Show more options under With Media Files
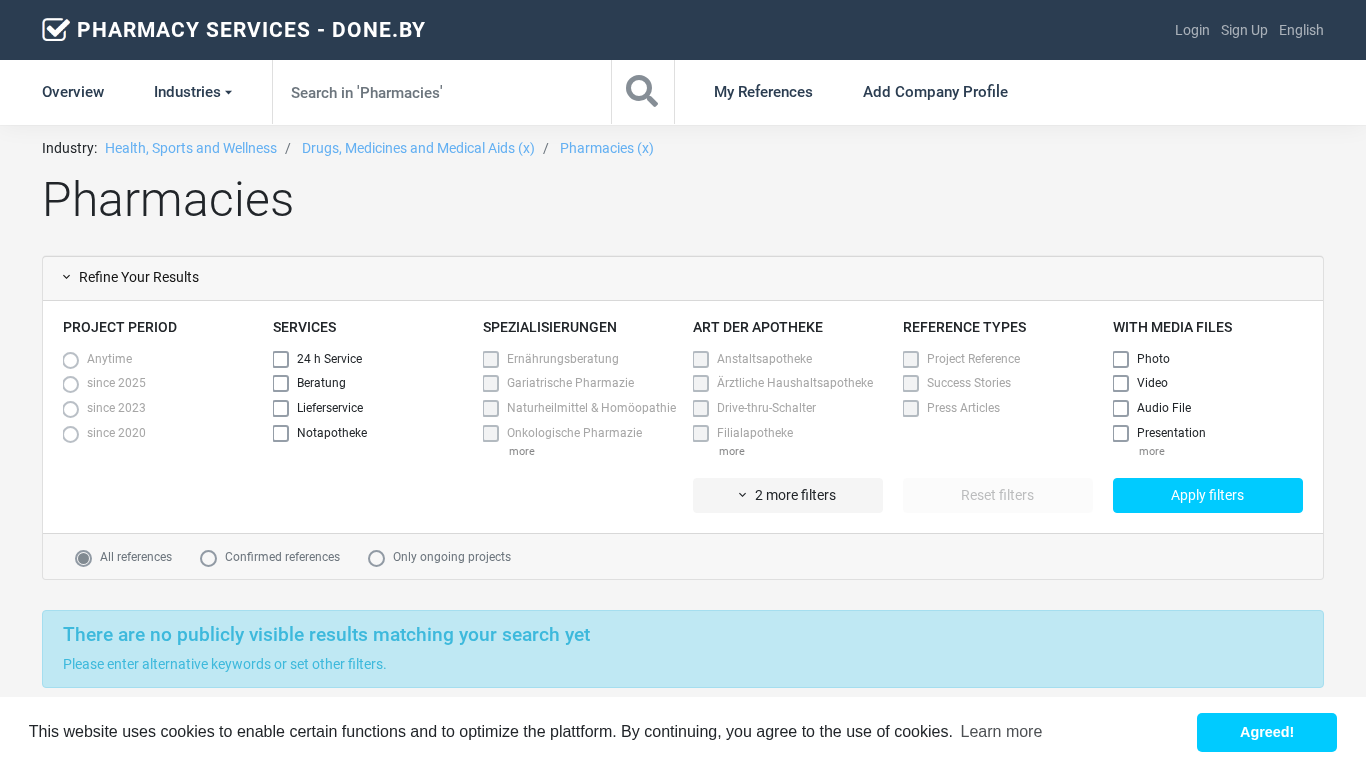 (1151, 452)
